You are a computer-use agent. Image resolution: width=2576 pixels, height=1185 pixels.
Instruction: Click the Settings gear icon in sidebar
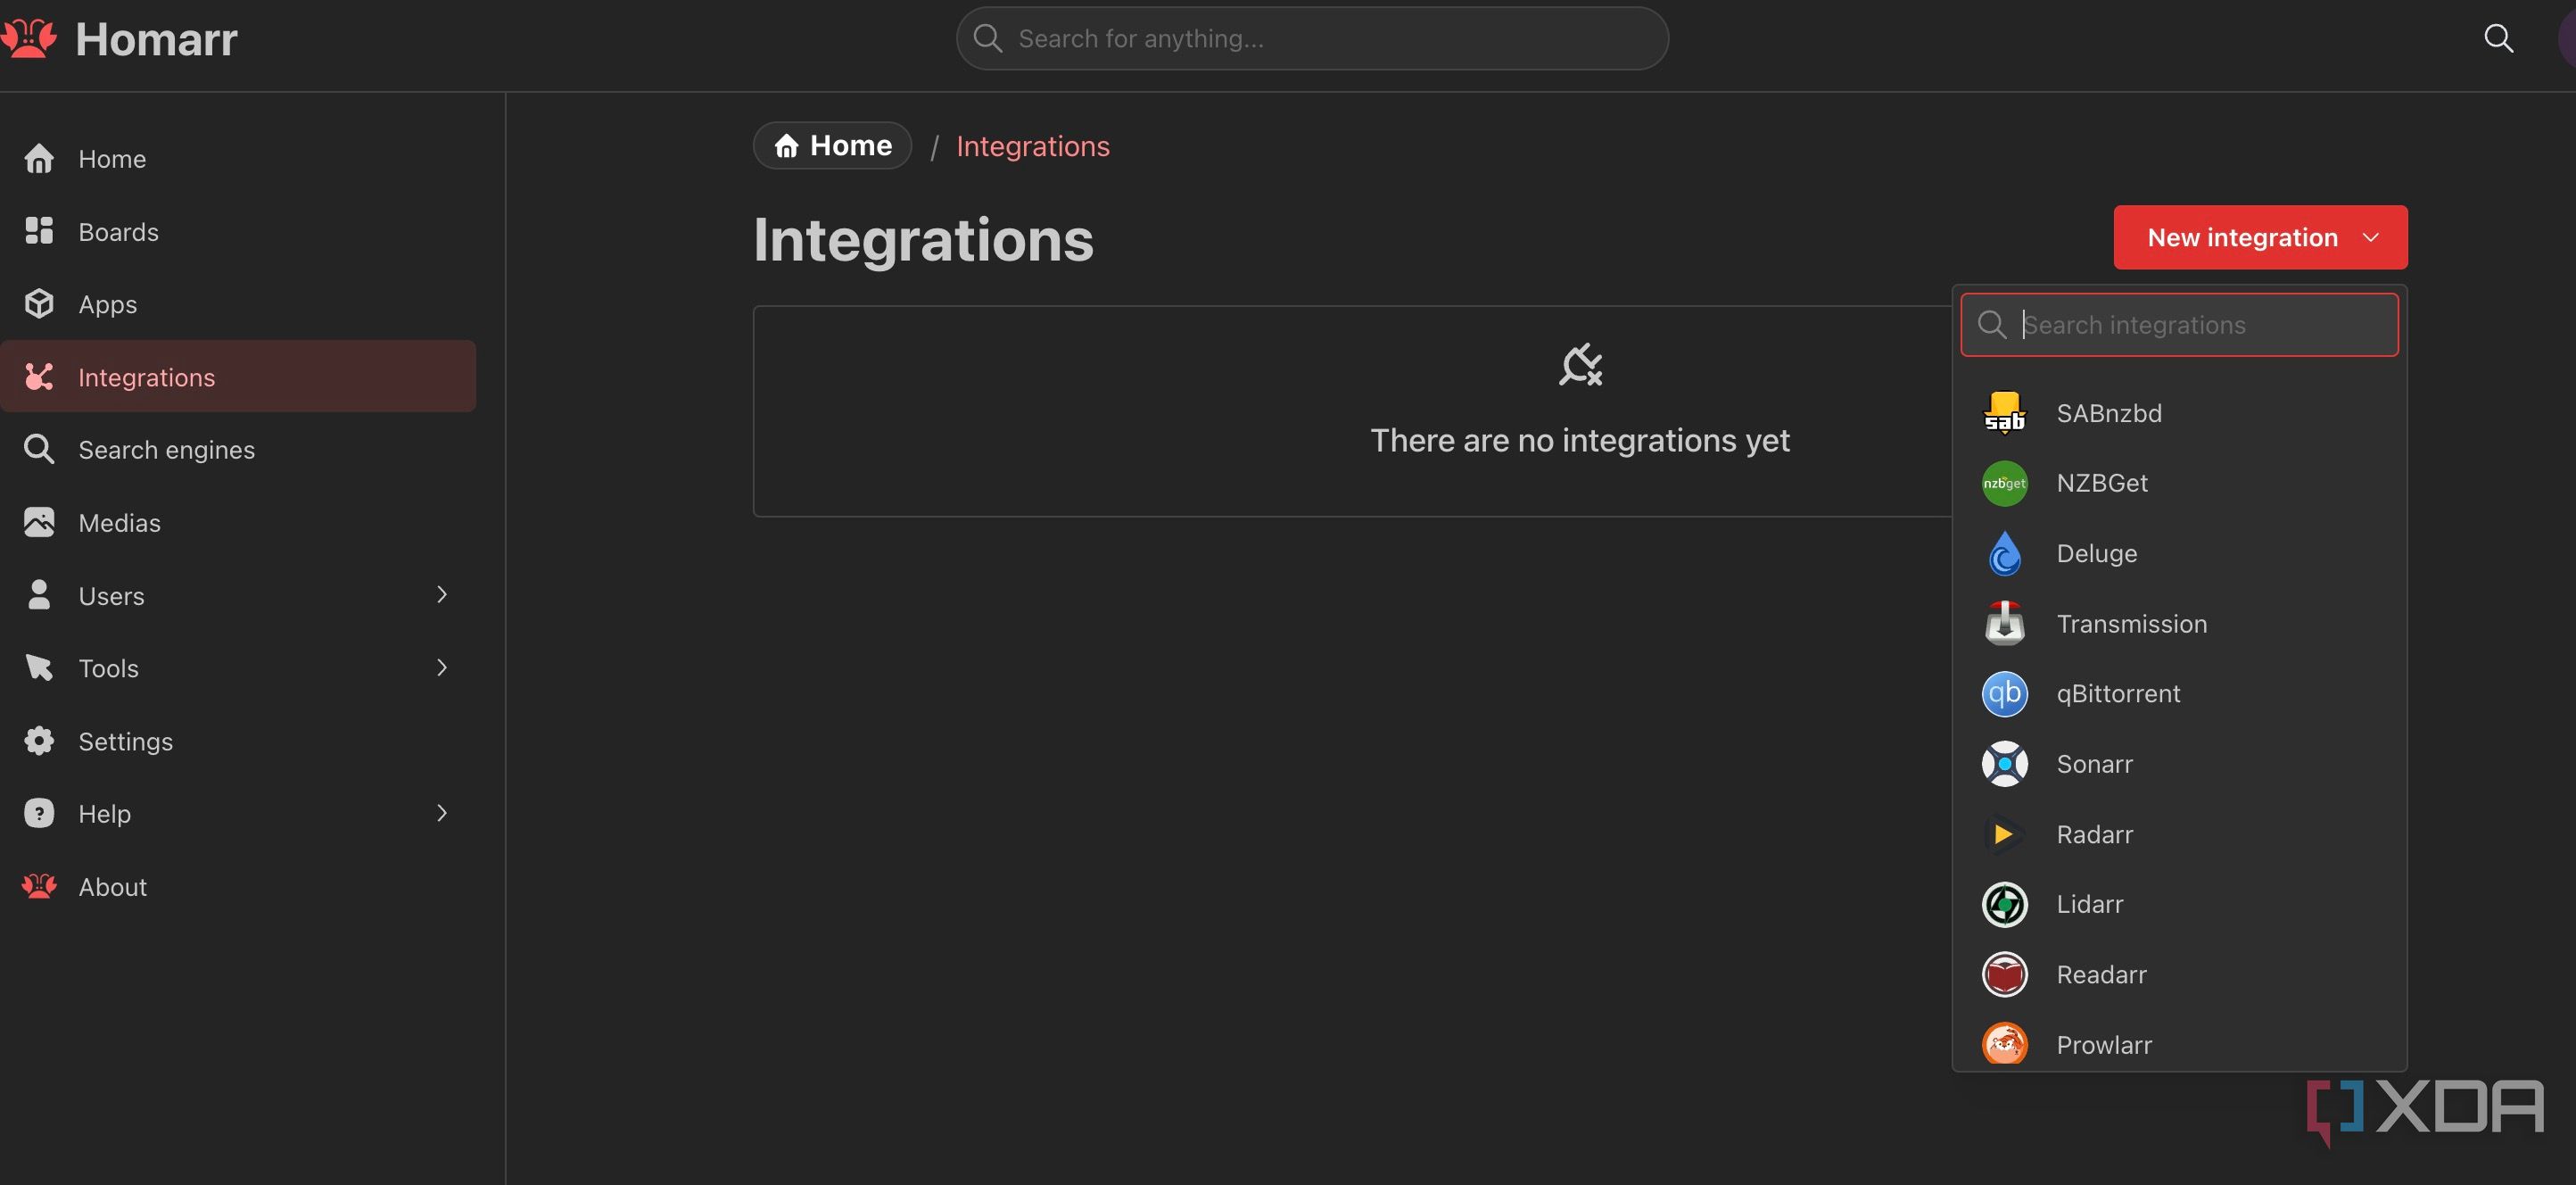39,741
